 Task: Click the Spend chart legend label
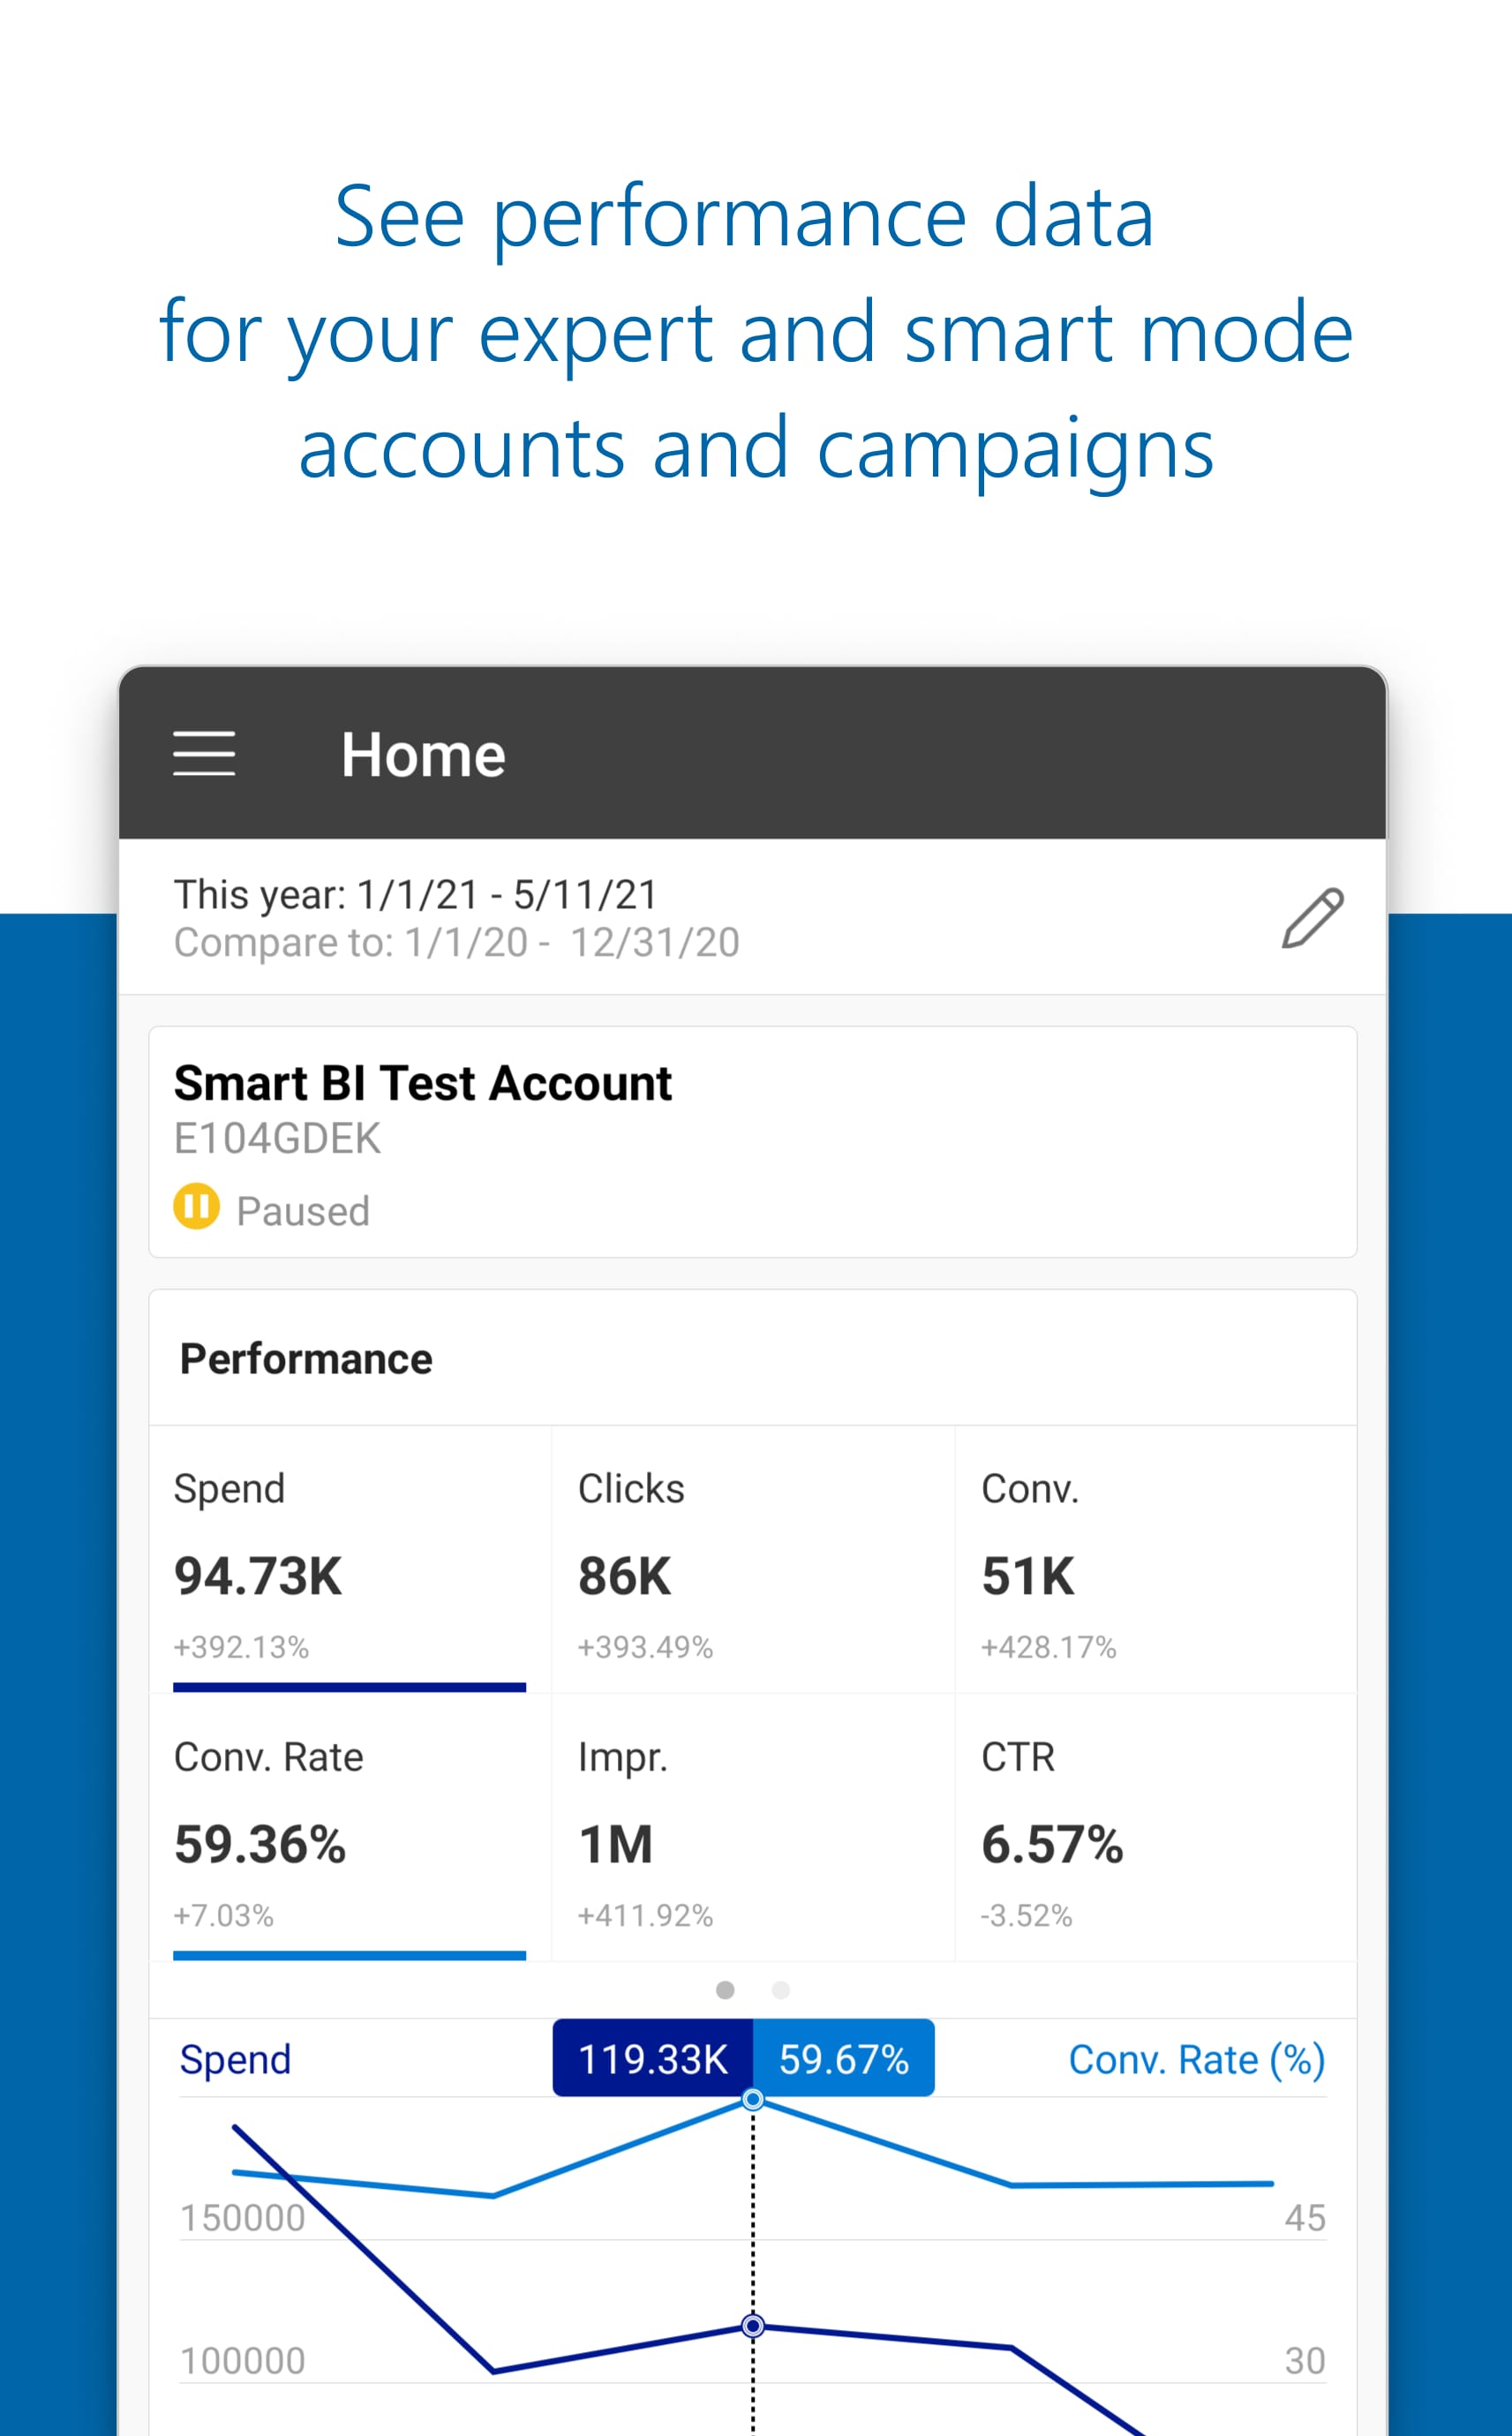tap(234, 2059)
